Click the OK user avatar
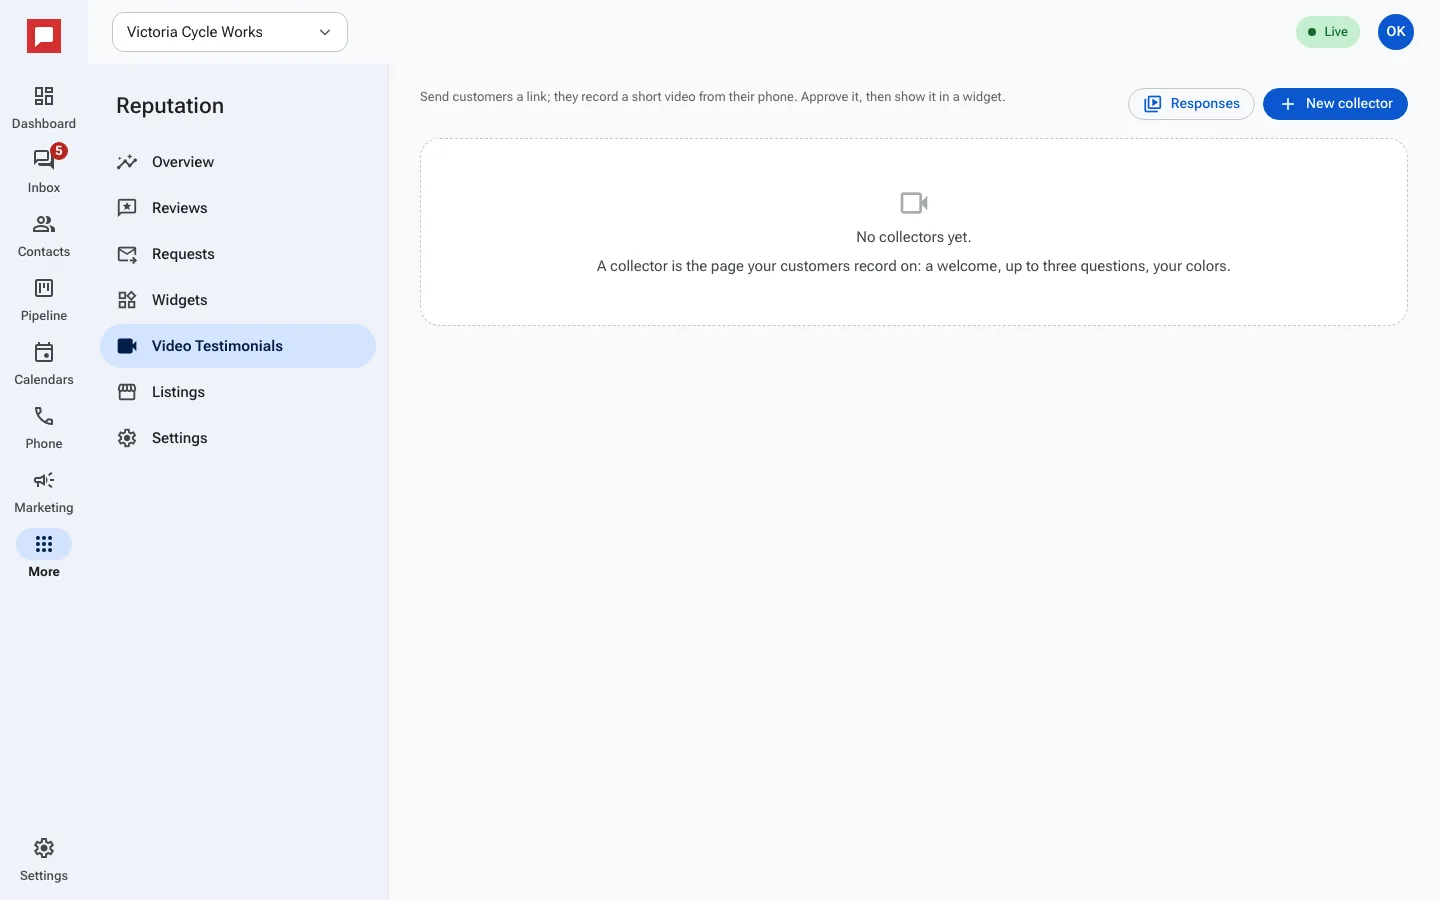This screenshot has height=900, width=1440. coord(1396,32)
